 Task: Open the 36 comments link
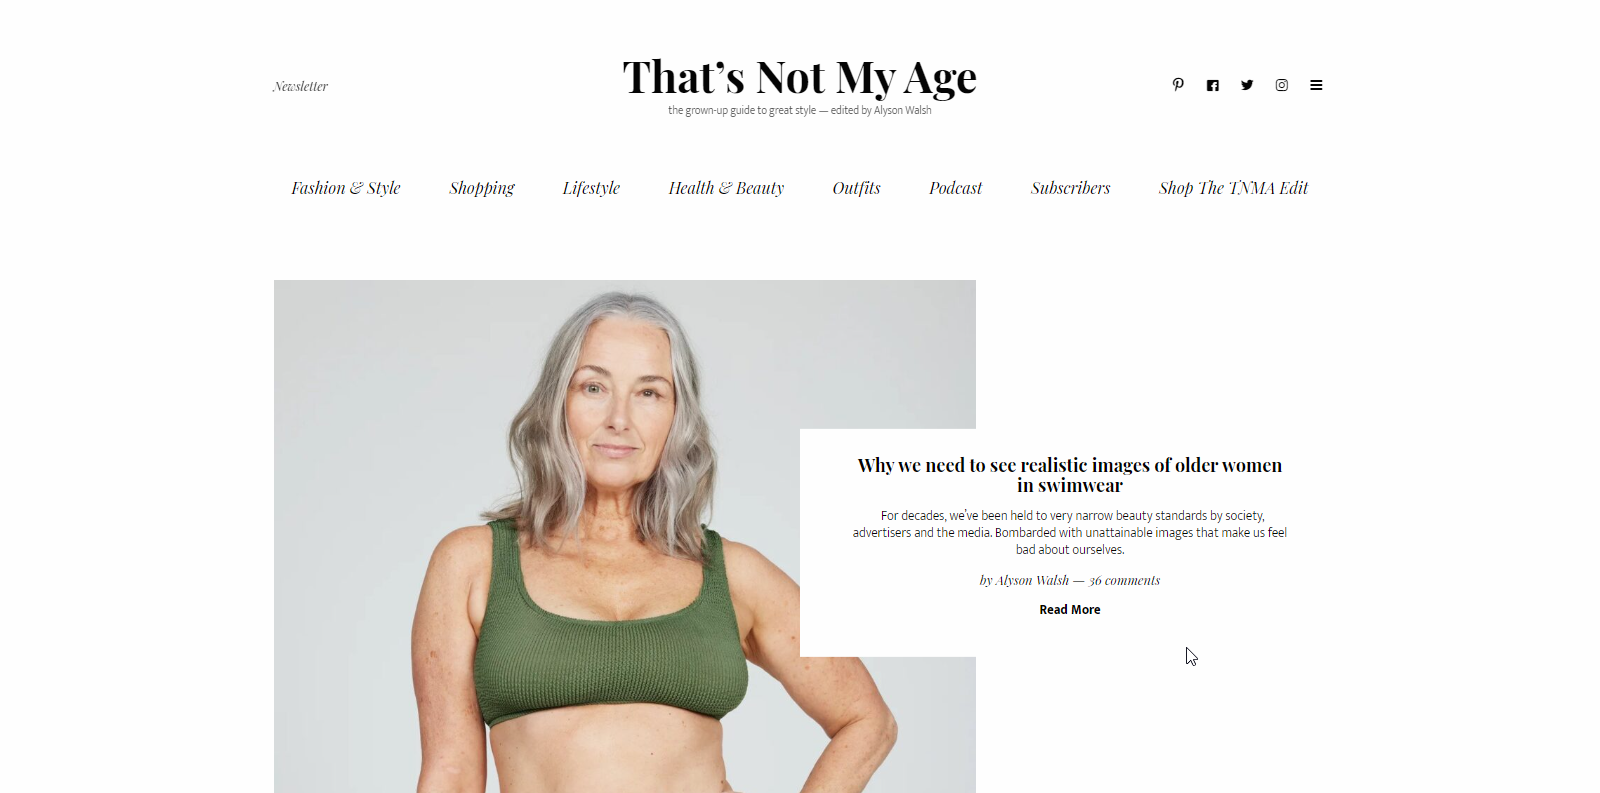[x=1124, y=580]
